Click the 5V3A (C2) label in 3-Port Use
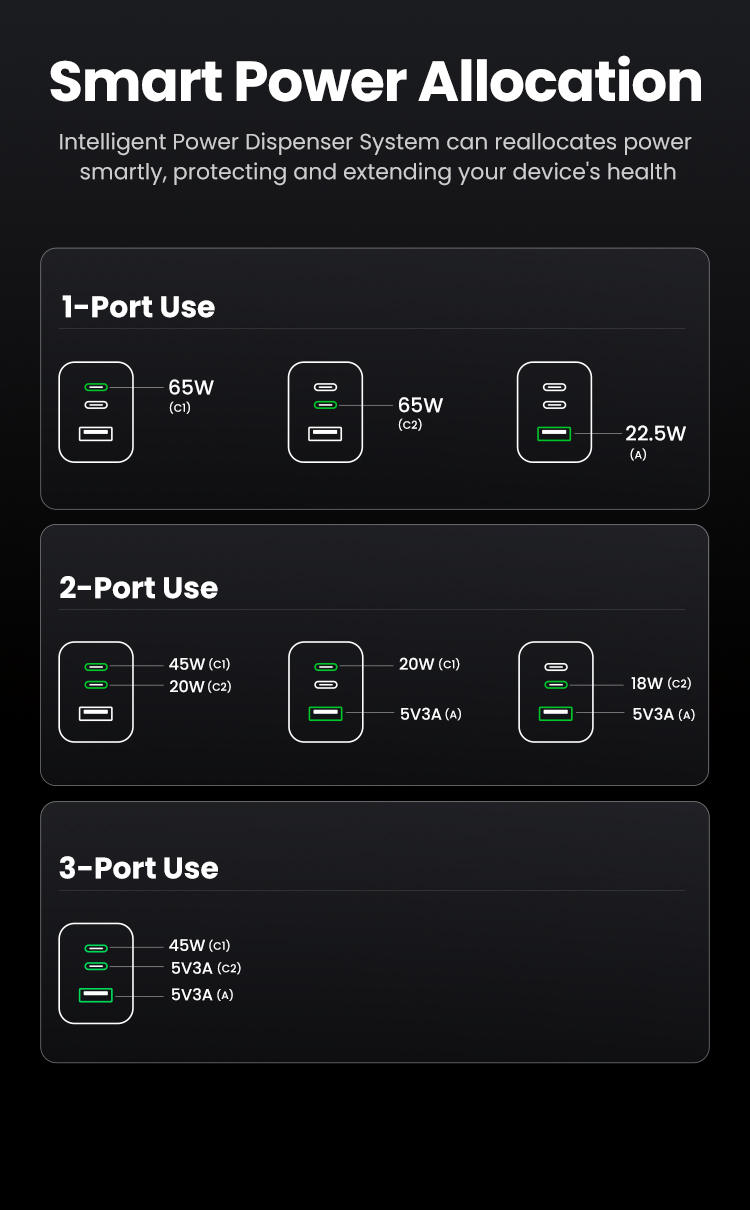 206,968
